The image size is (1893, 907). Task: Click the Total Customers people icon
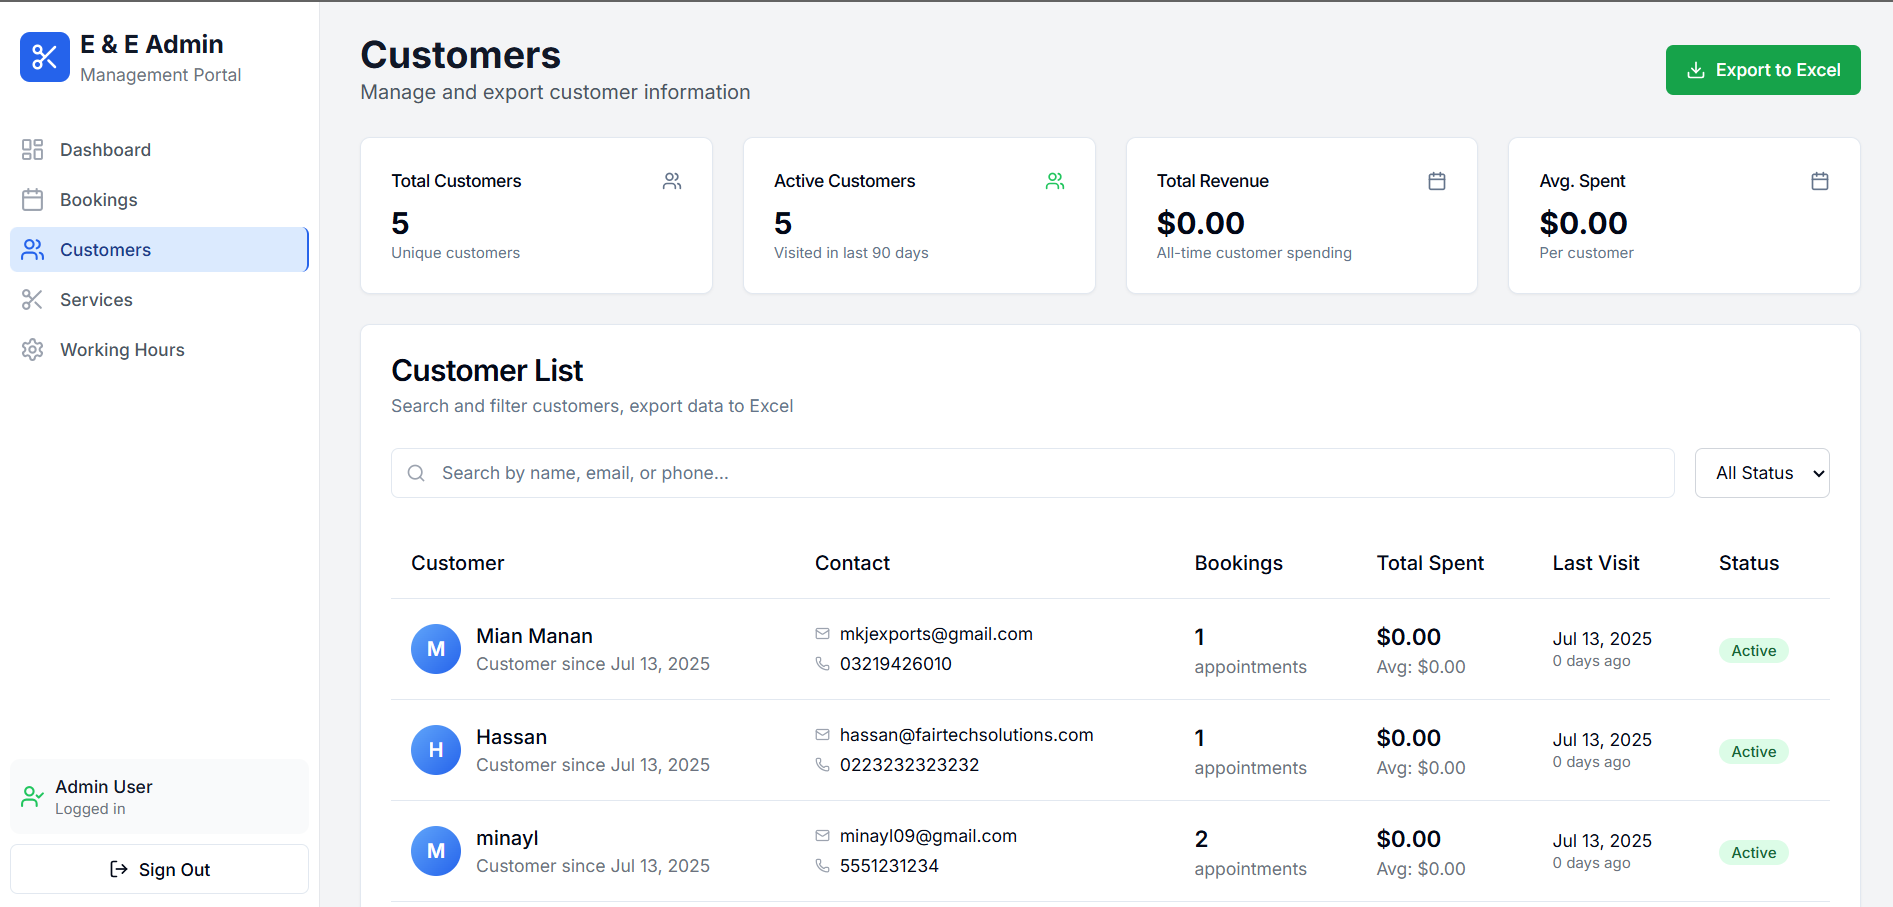(x=672, y=181)
